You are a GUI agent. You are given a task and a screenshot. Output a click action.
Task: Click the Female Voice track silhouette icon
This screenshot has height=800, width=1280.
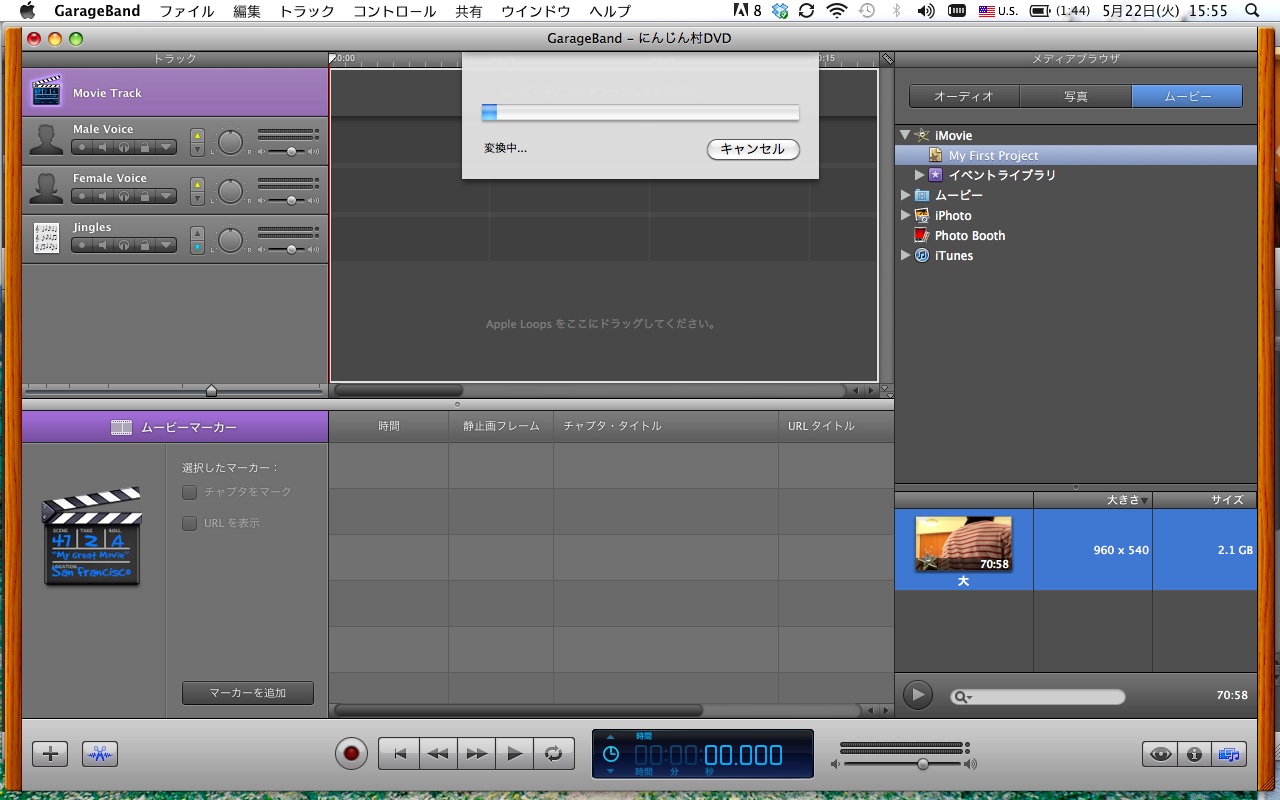[x=46, y=190]
